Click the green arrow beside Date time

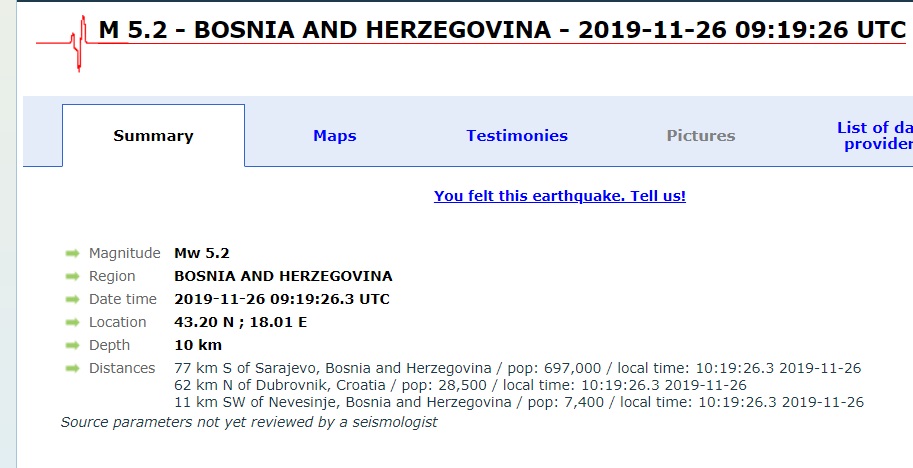pos(72,299)
